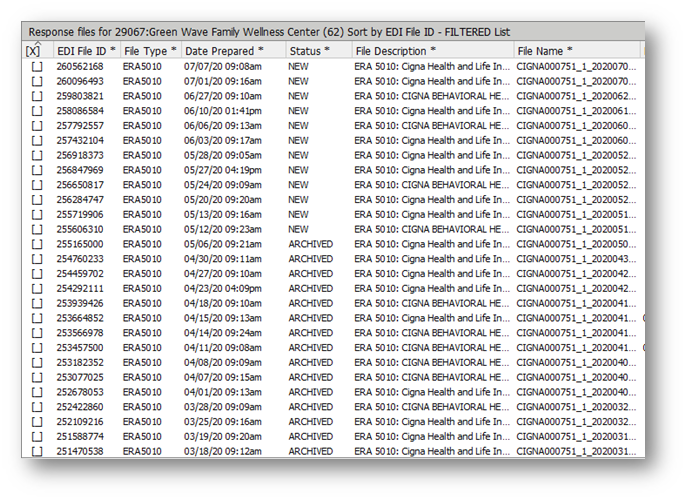Click NEW status on 06/03/20 row
The height and width of the screenshot is (501, 687).
299,140
